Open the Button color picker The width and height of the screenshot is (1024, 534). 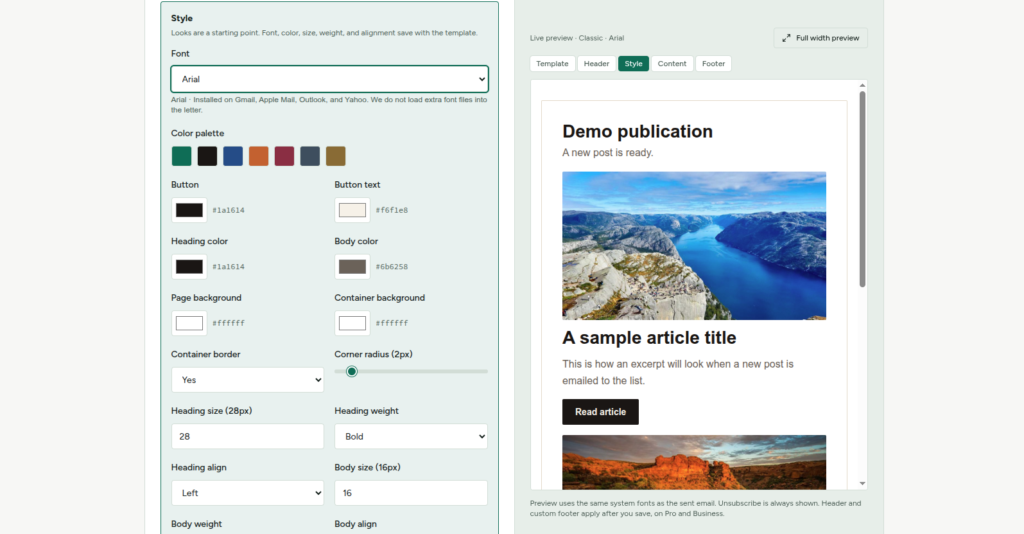(189, 210)
